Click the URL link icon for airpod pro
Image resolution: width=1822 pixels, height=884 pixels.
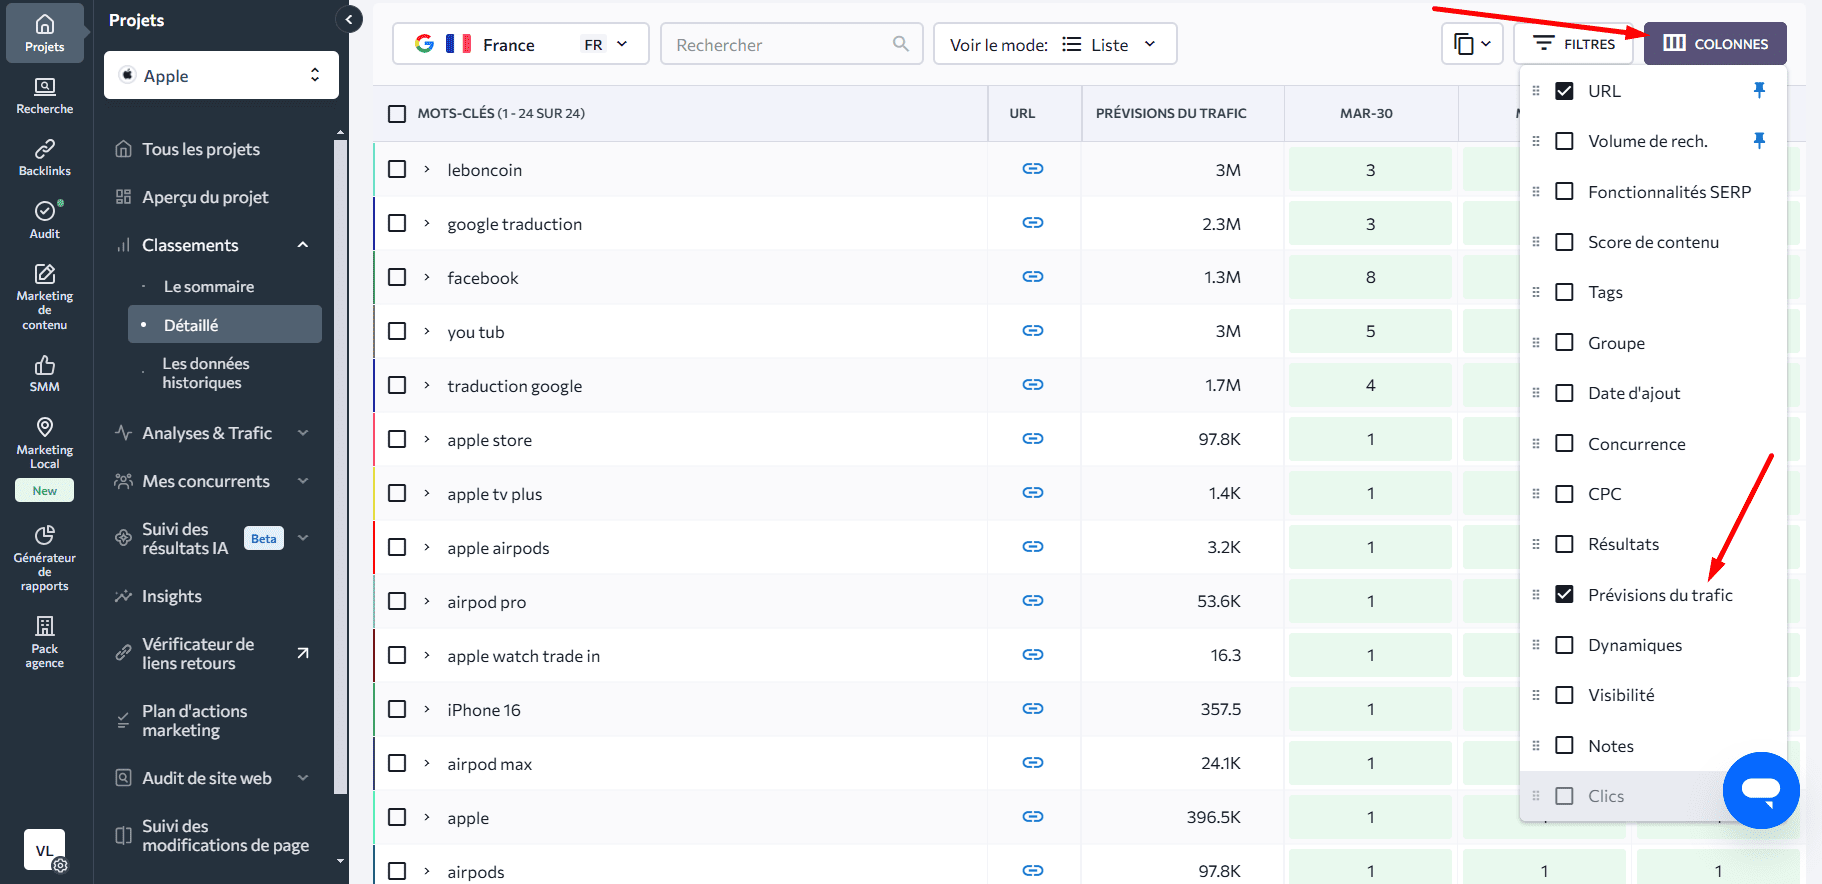[1033, 601]
